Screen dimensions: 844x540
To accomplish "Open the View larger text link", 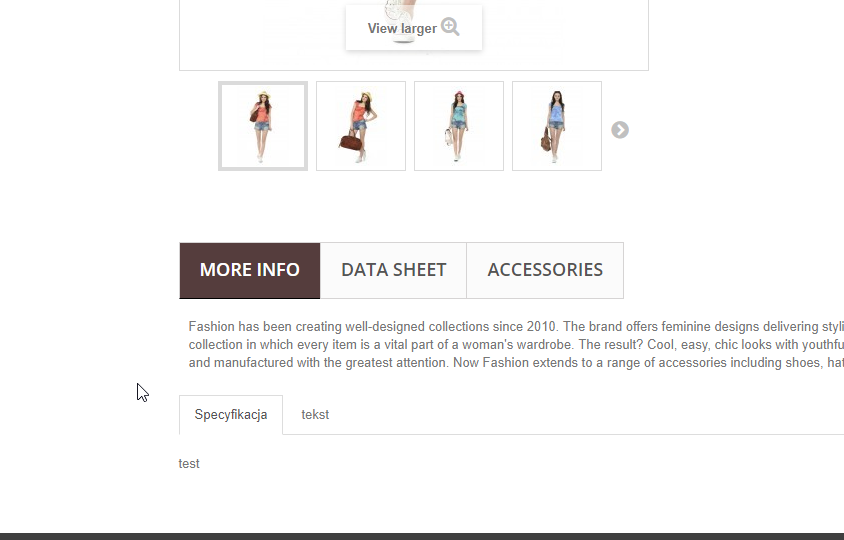I will click(x=402, y=29).
